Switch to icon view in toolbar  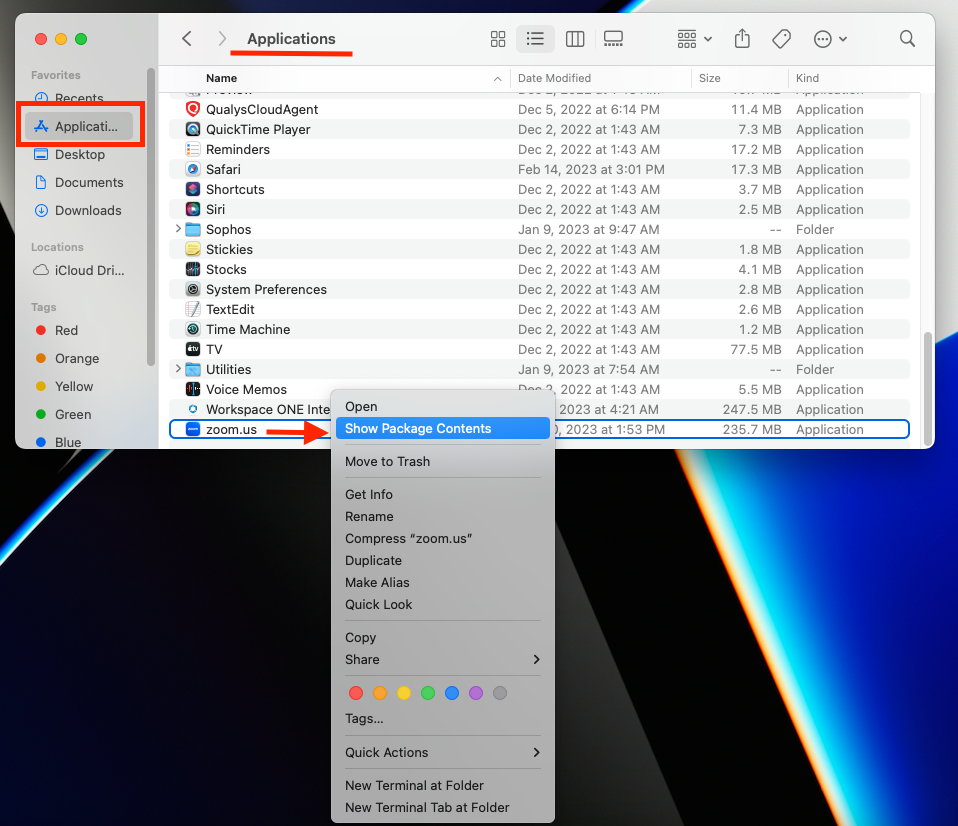tap(498, 39)
